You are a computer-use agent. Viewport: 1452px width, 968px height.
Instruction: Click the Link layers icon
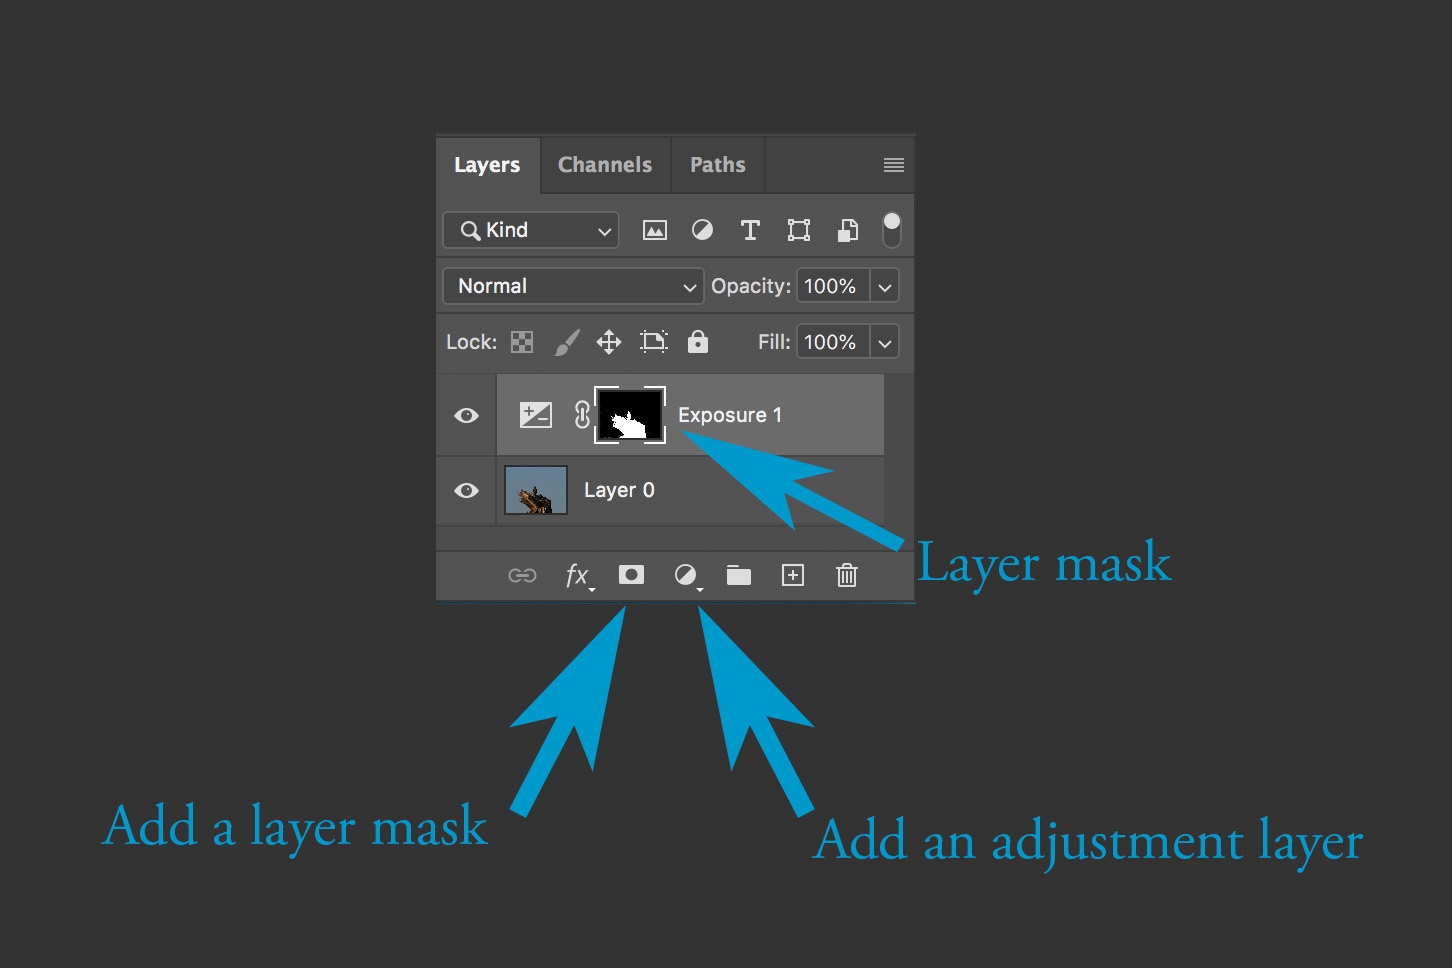point(522,575)
